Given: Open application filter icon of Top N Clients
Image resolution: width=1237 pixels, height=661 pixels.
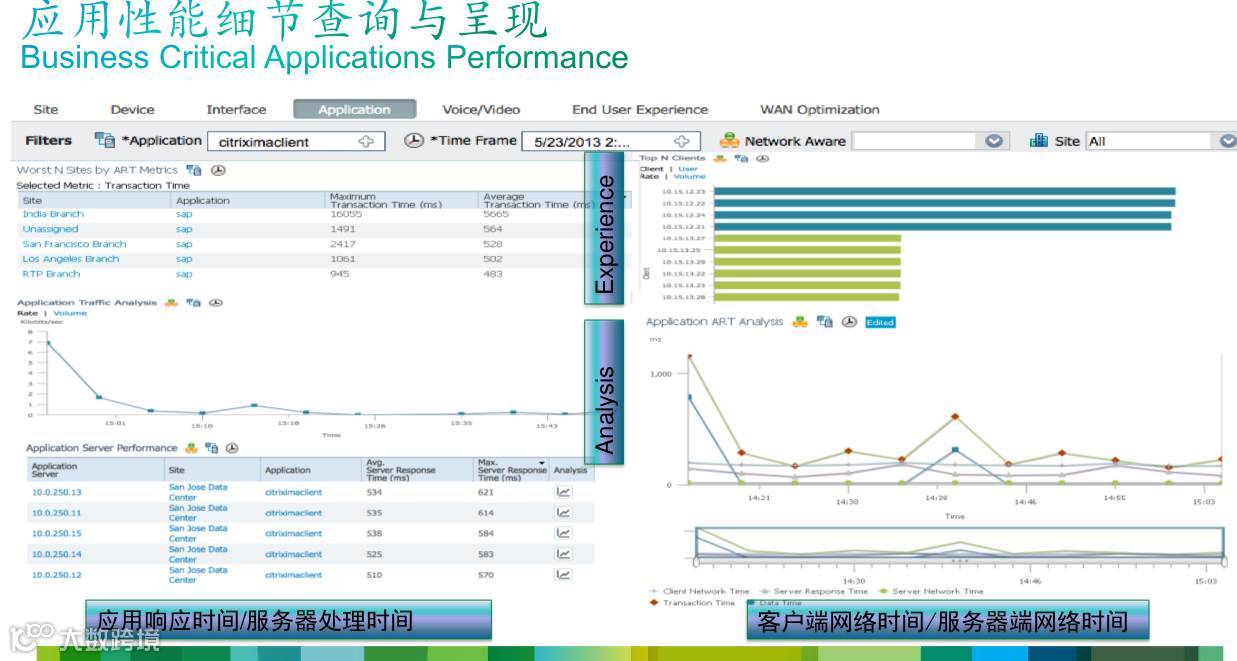Looking at the screenshot, I should coord(741,158).
